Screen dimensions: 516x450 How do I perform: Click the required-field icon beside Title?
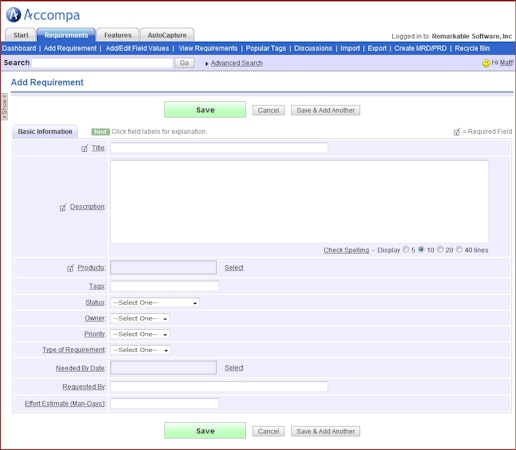pyautogui.click(x=85, y=148)
